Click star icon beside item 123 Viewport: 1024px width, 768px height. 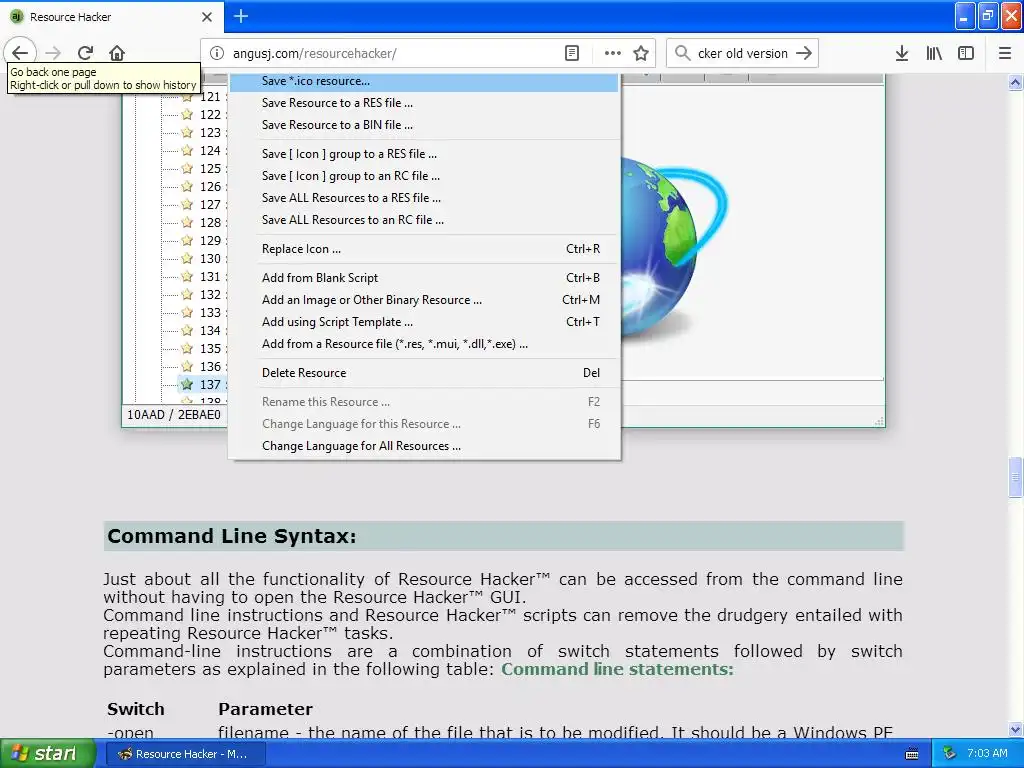click(x=187, y=133)
